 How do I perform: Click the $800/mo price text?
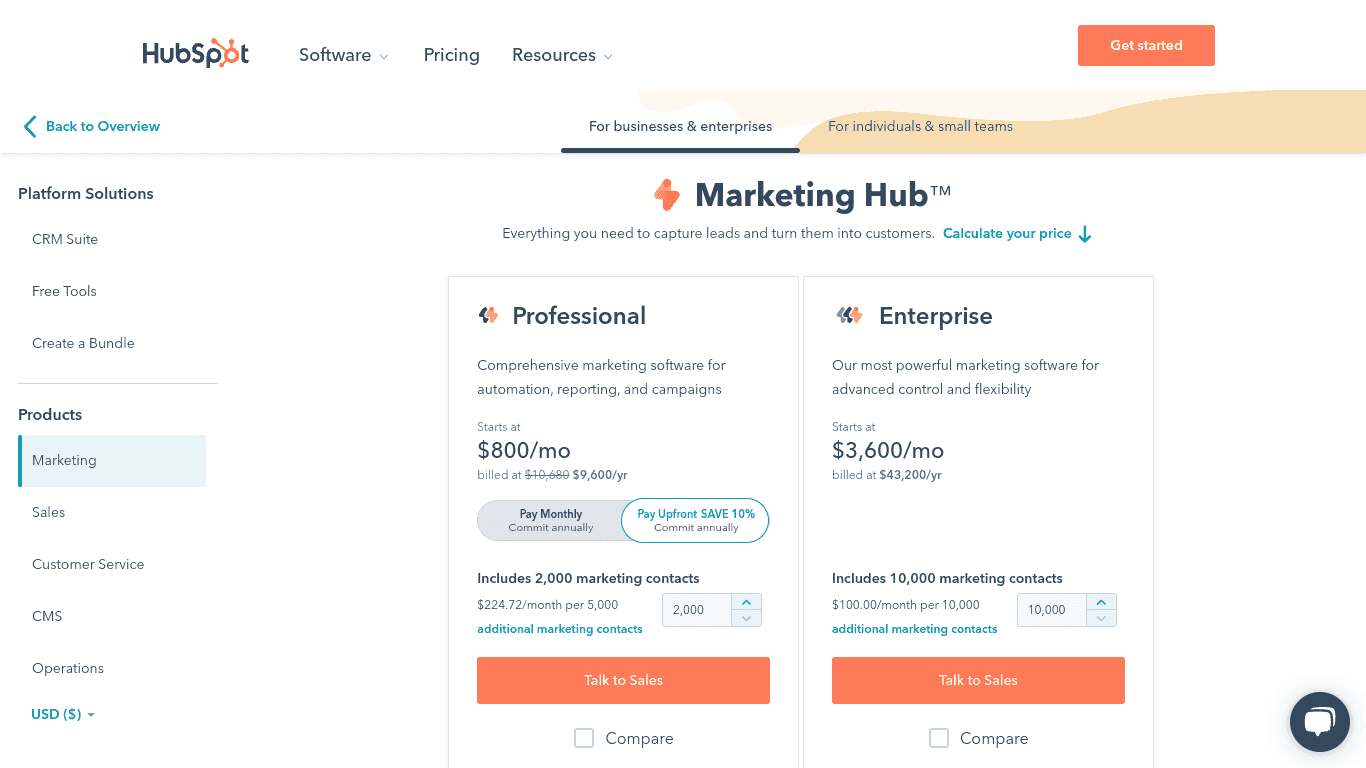[524, 450]
